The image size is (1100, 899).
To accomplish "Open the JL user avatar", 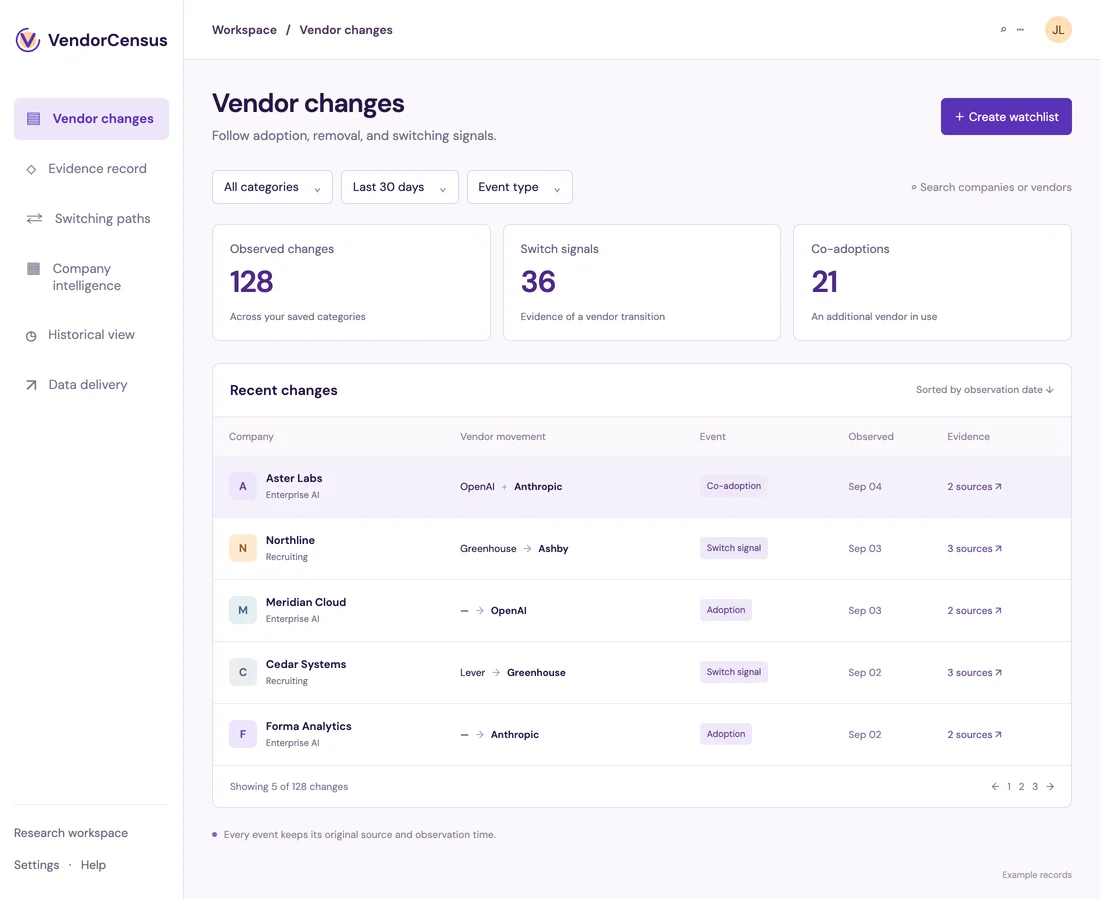I will pyautogui.click(x=1058, y=29).
